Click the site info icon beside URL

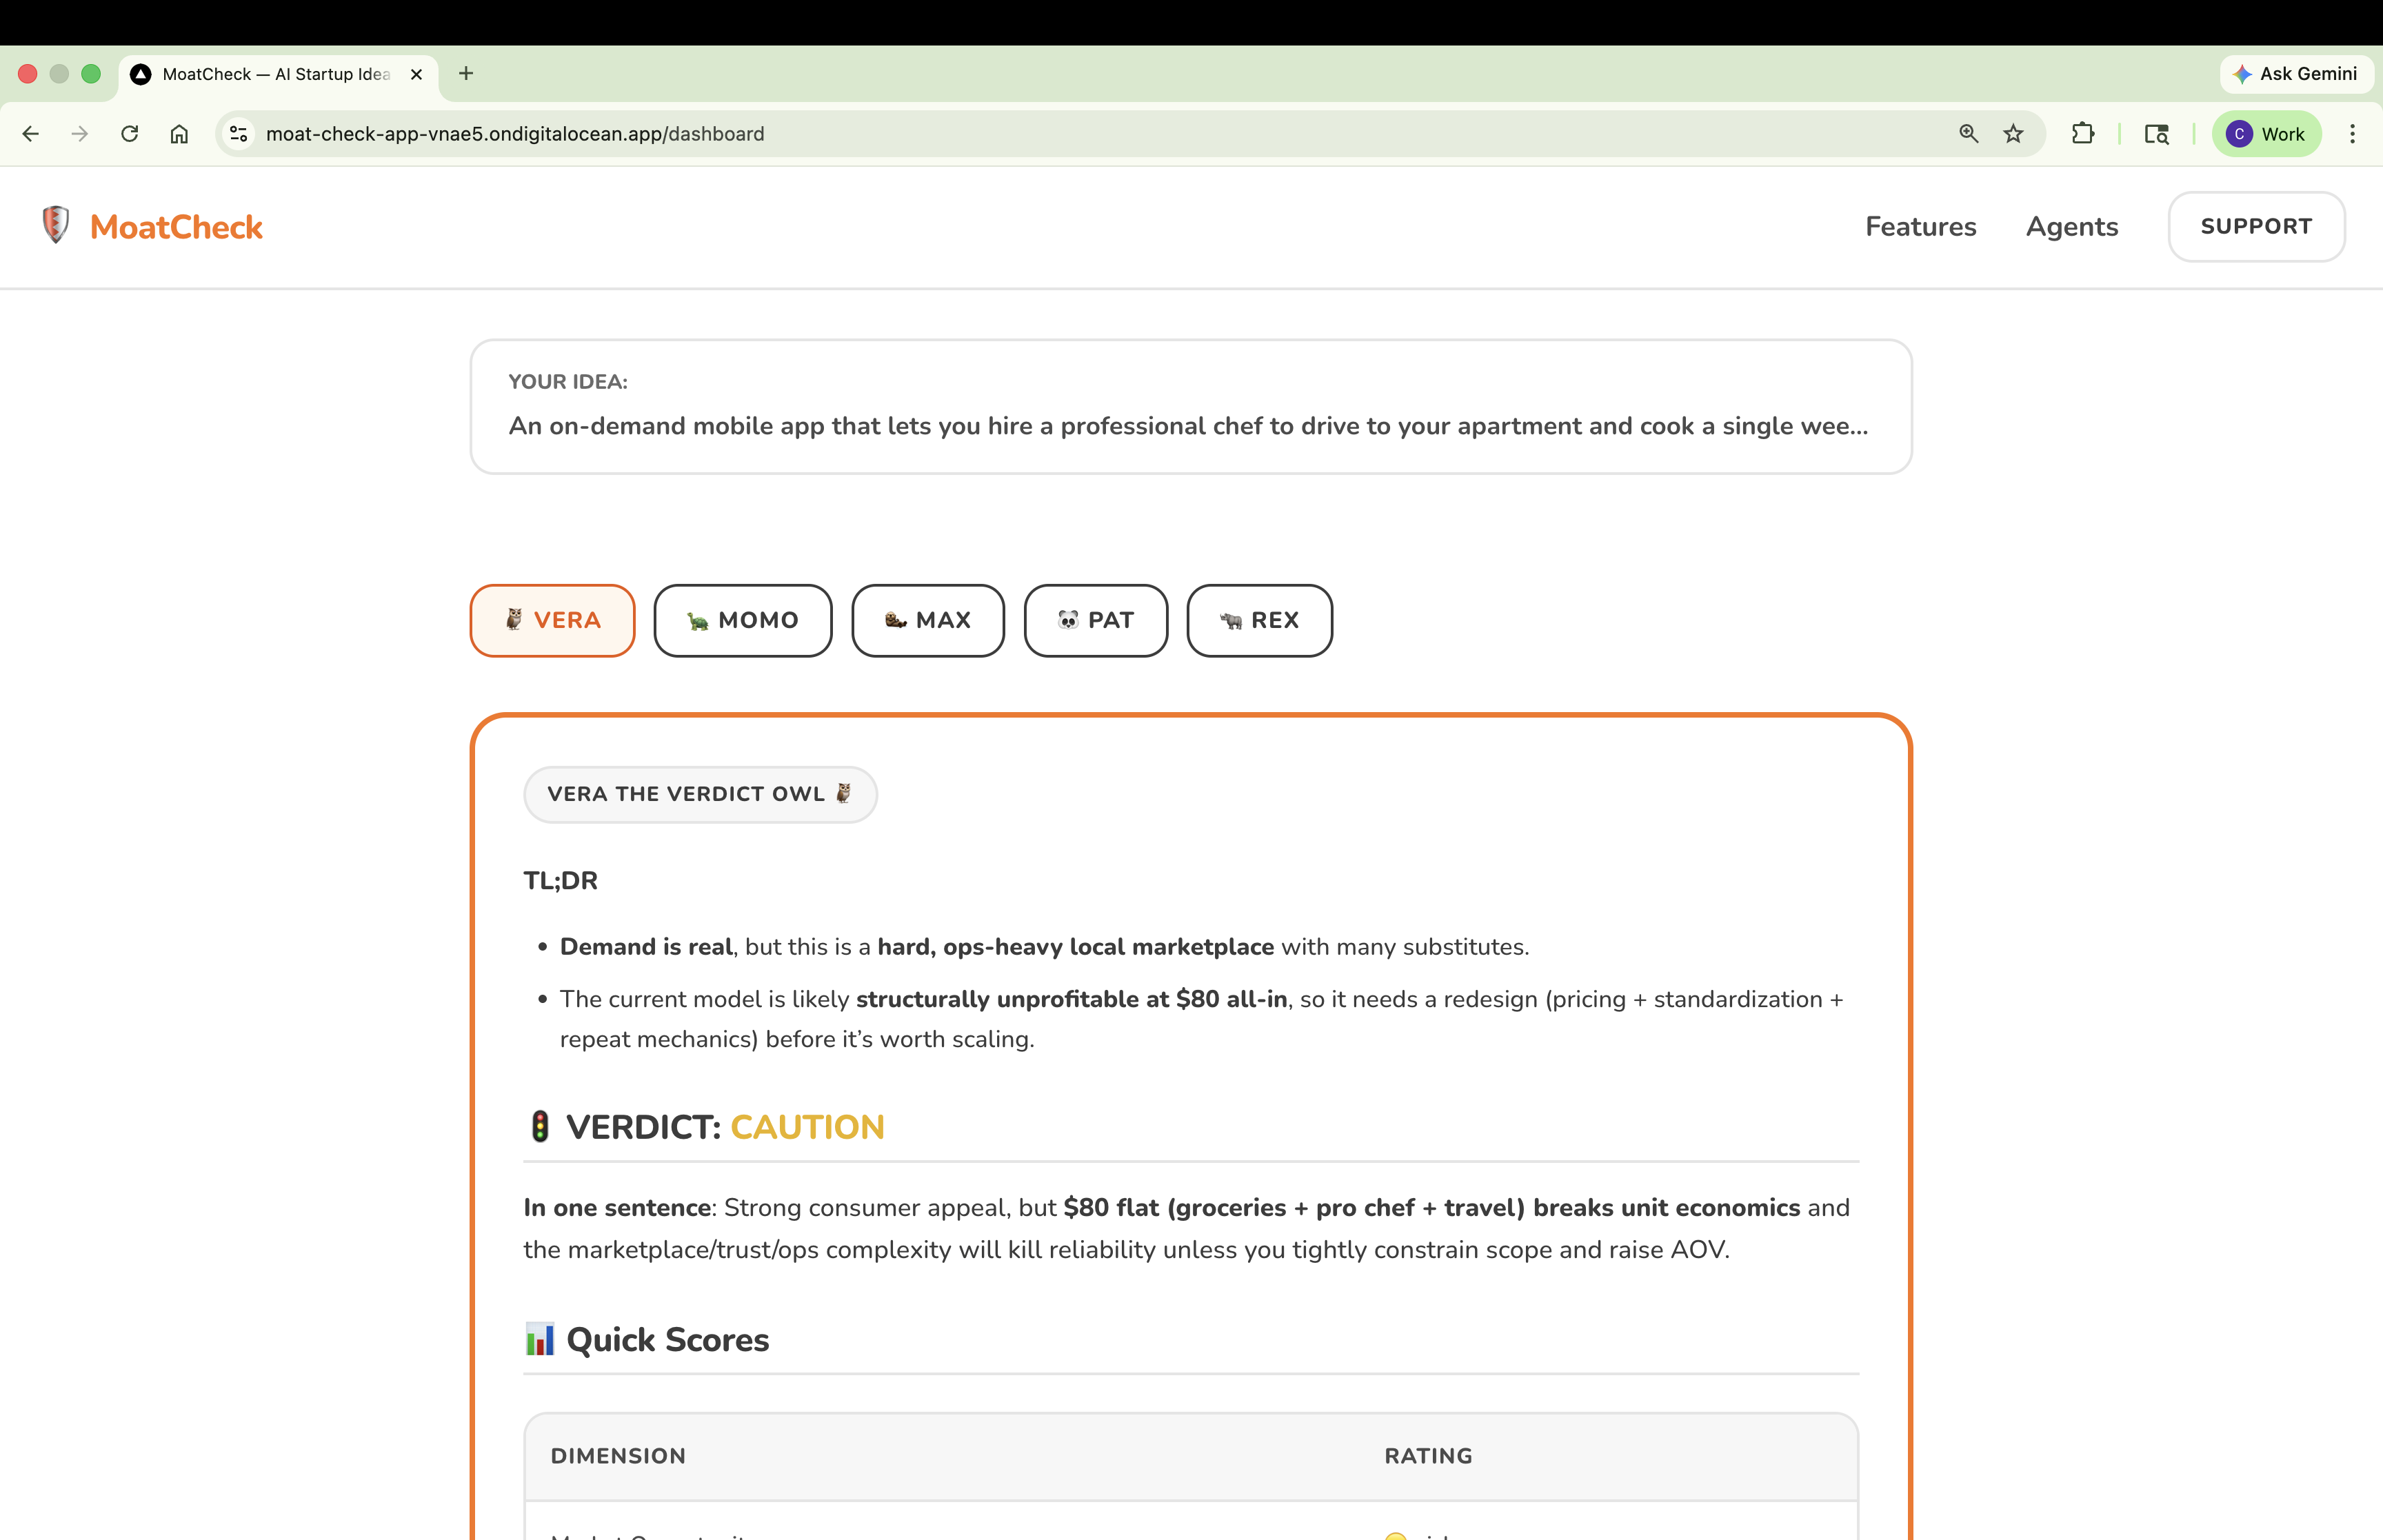click(x=238, y=133)
